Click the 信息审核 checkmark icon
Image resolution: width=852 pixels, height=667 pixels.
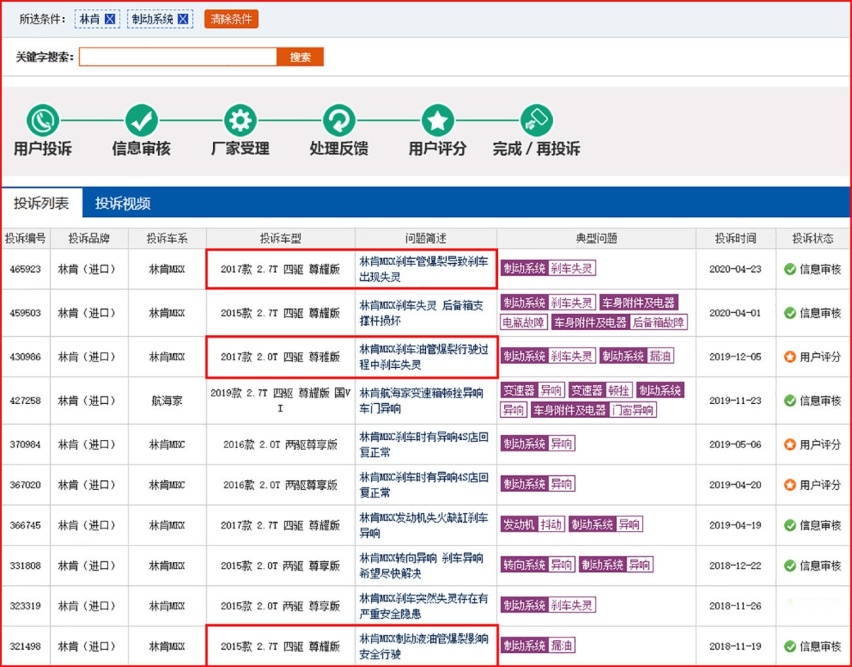[141, 120]
